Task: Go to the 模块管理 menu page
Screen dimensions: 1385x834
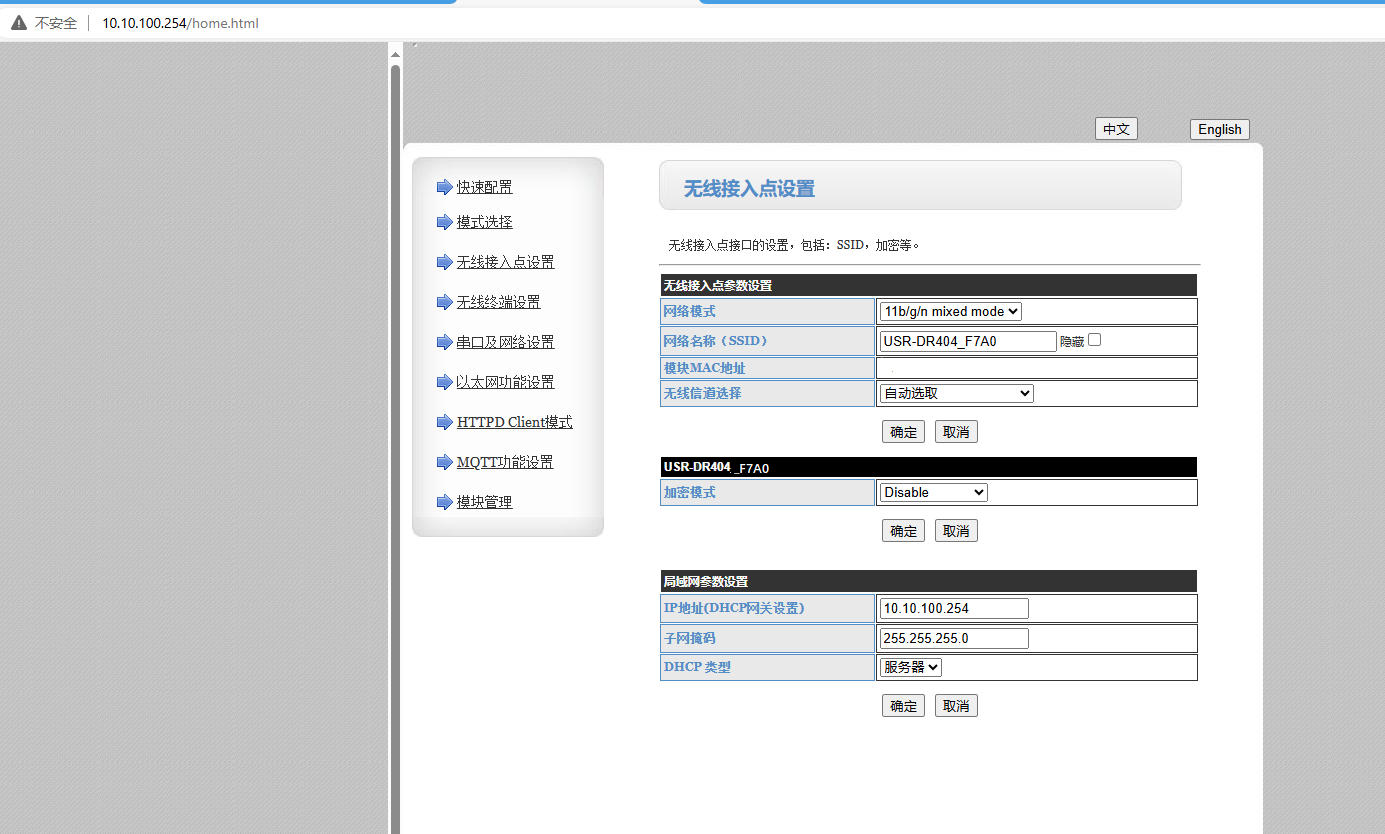Action: [x=484, y=502]
